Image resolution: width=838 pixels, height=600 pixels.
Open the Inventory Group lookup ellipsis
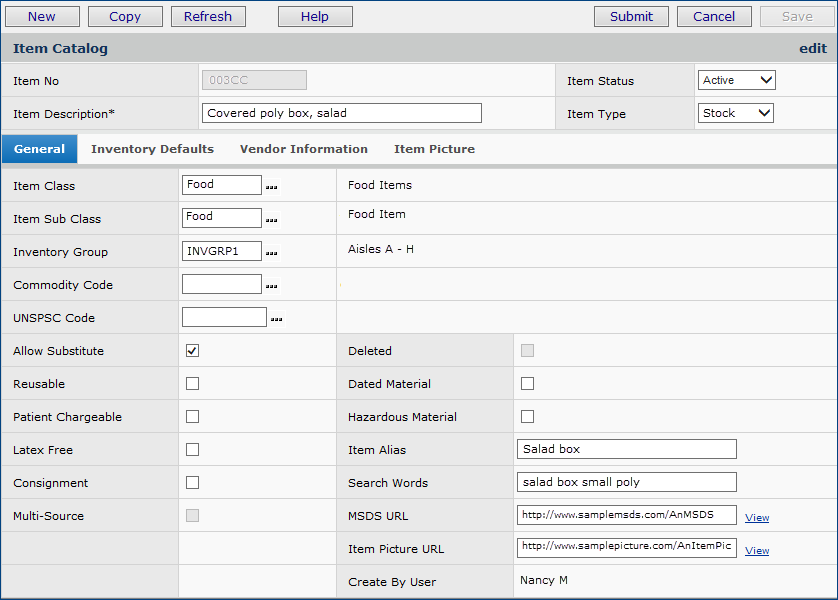pos(271,253)
